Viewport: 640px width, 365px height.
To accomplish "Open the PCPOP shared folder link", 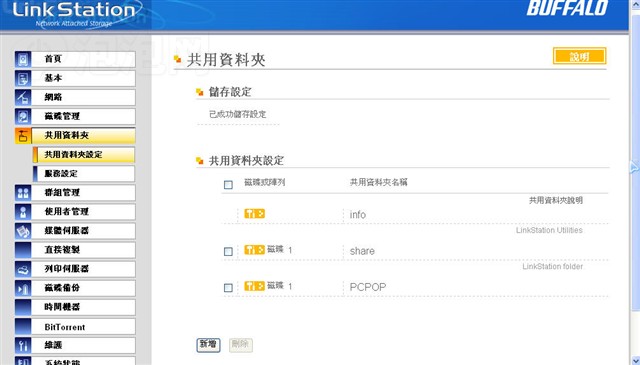I will point(368,287).
